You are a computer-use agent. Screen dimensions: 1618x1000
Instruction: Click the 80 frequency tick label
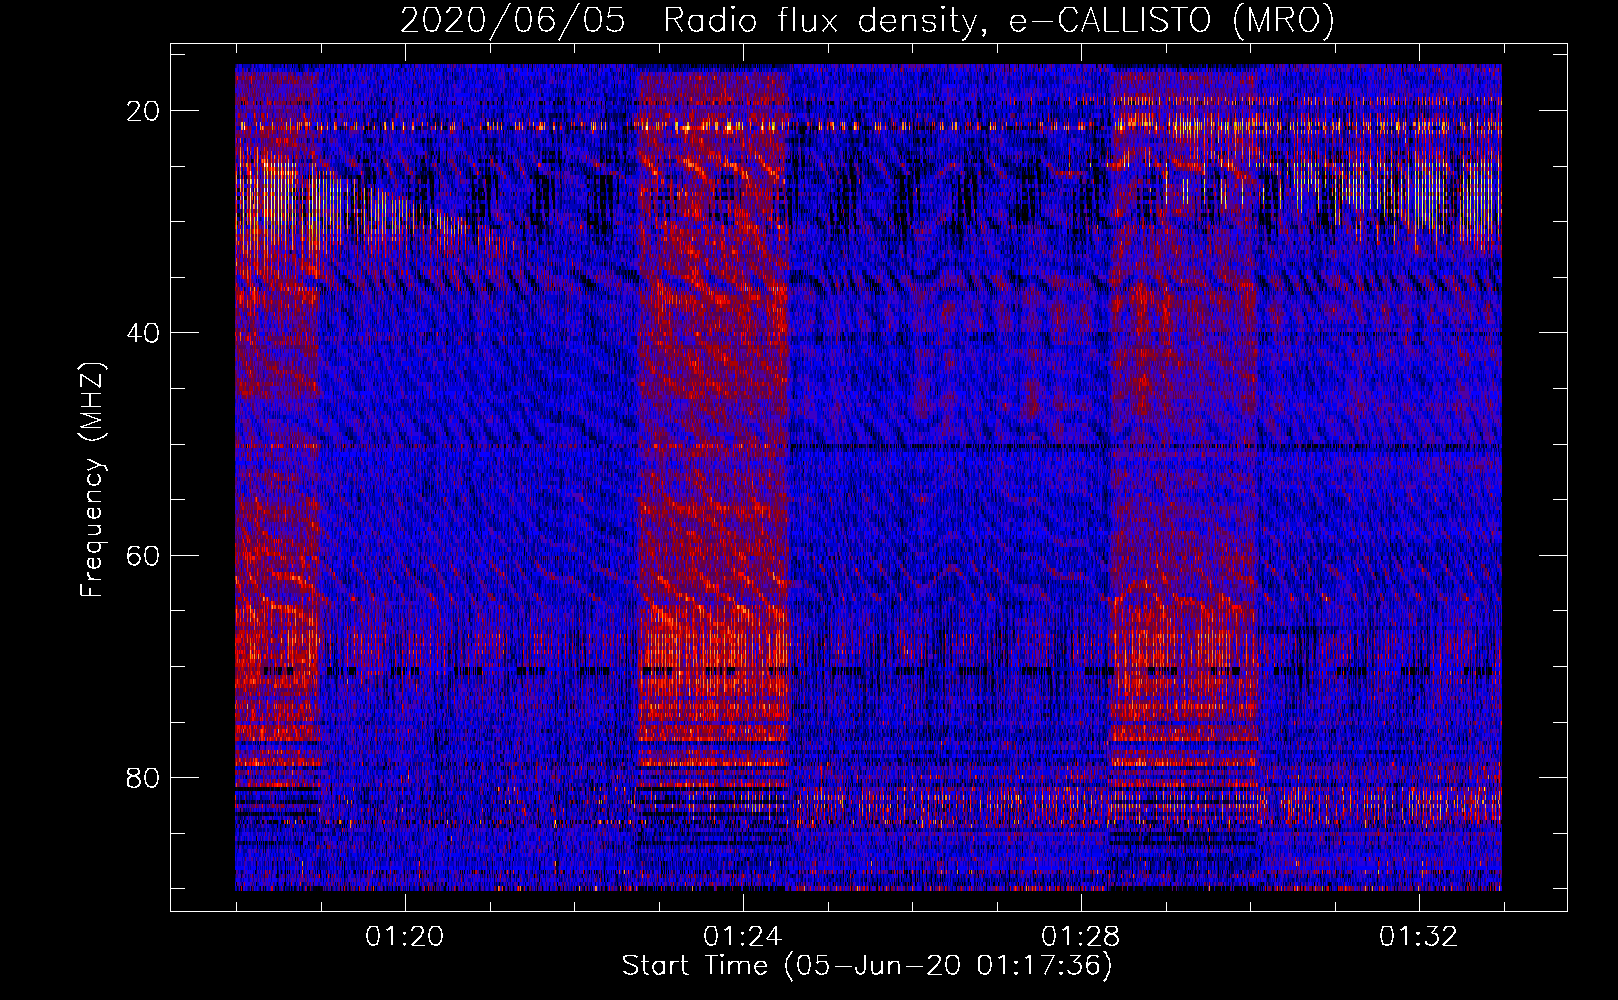144,778
